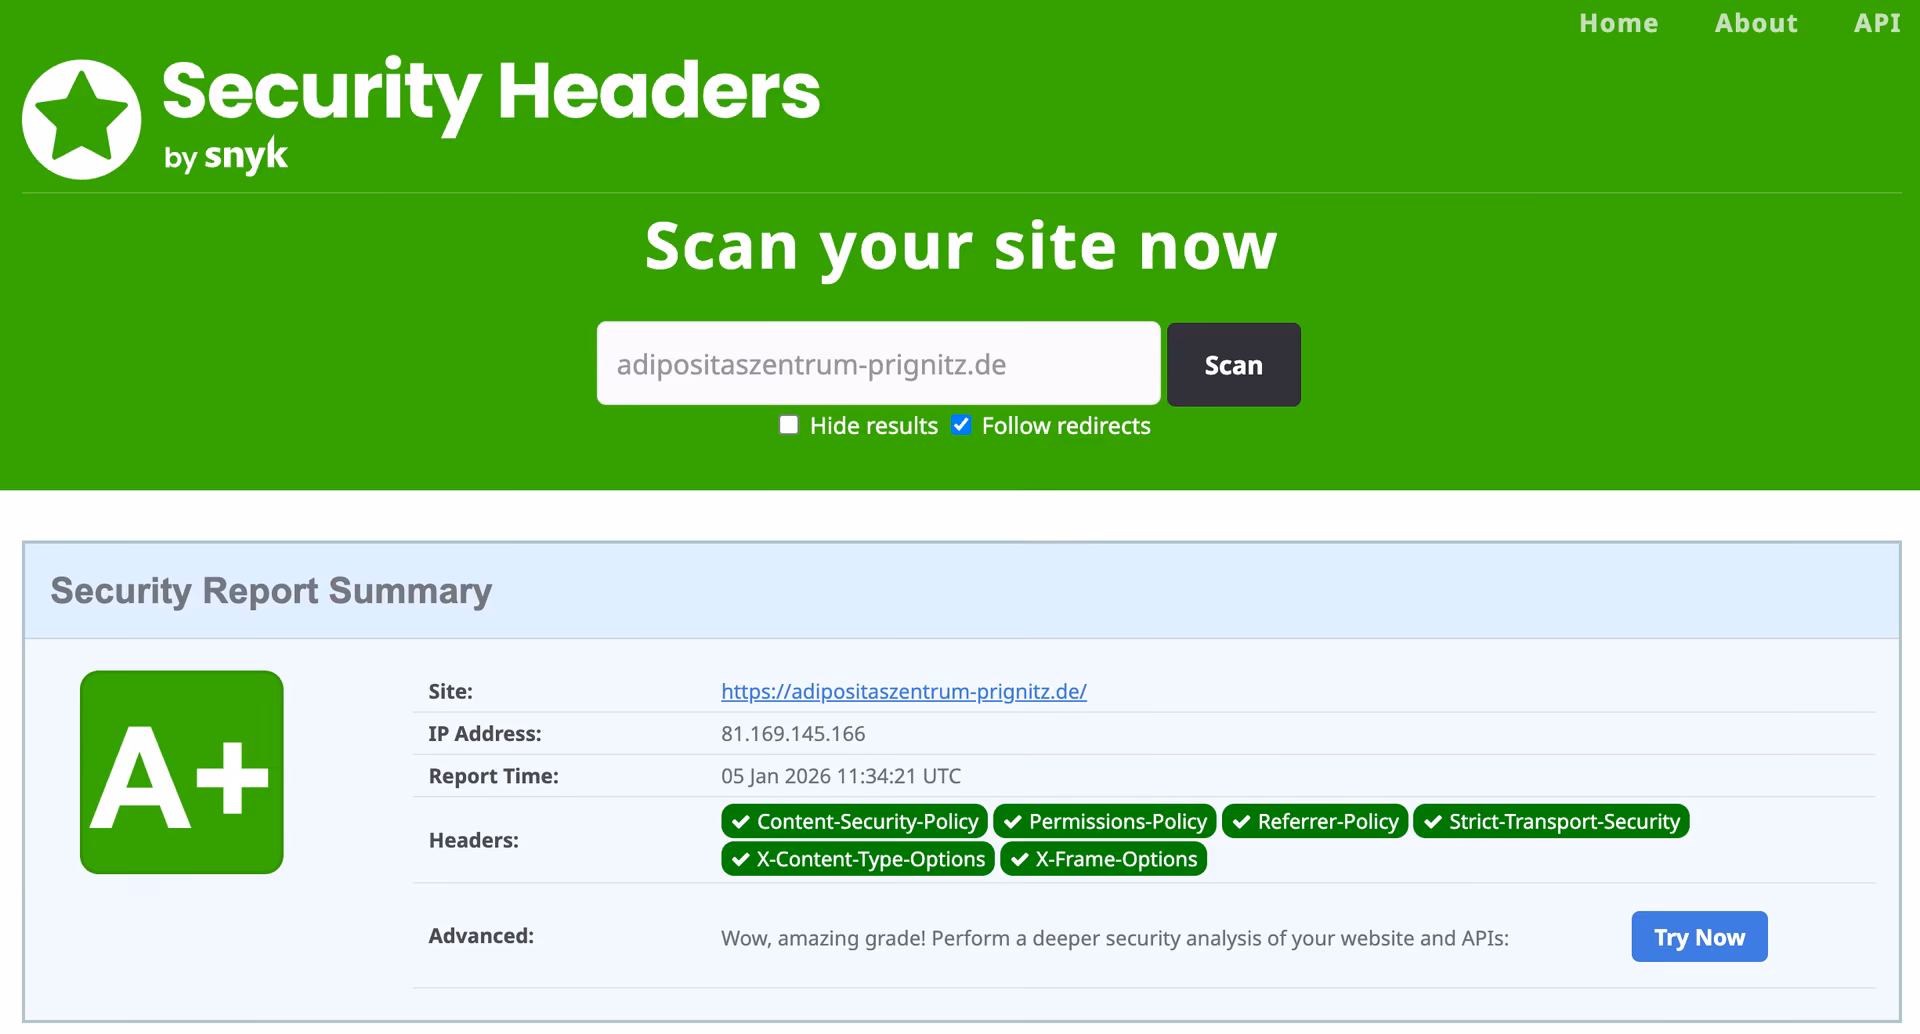Select the Content-Security-Policy header badge

853,821
